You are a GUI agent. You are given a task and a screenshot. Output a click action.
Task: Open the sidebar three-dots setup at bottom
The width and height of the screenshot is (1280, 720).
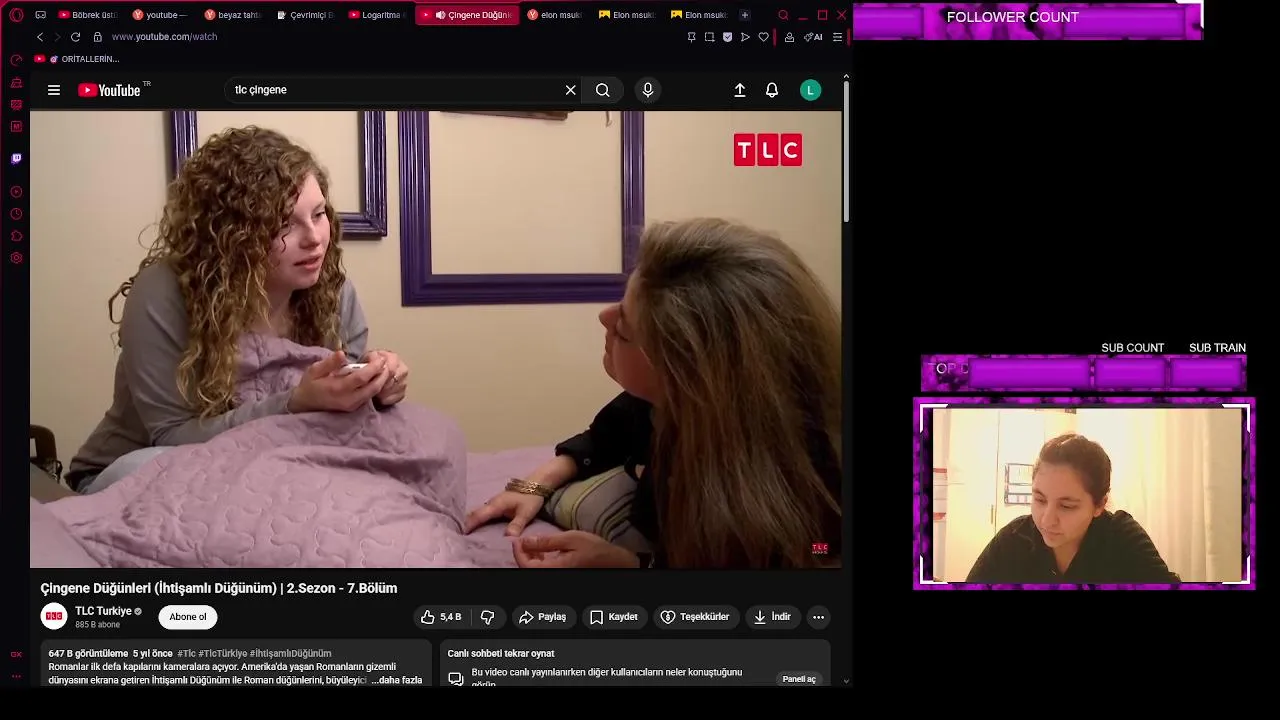pyautogui.click(x=16, y=676)
